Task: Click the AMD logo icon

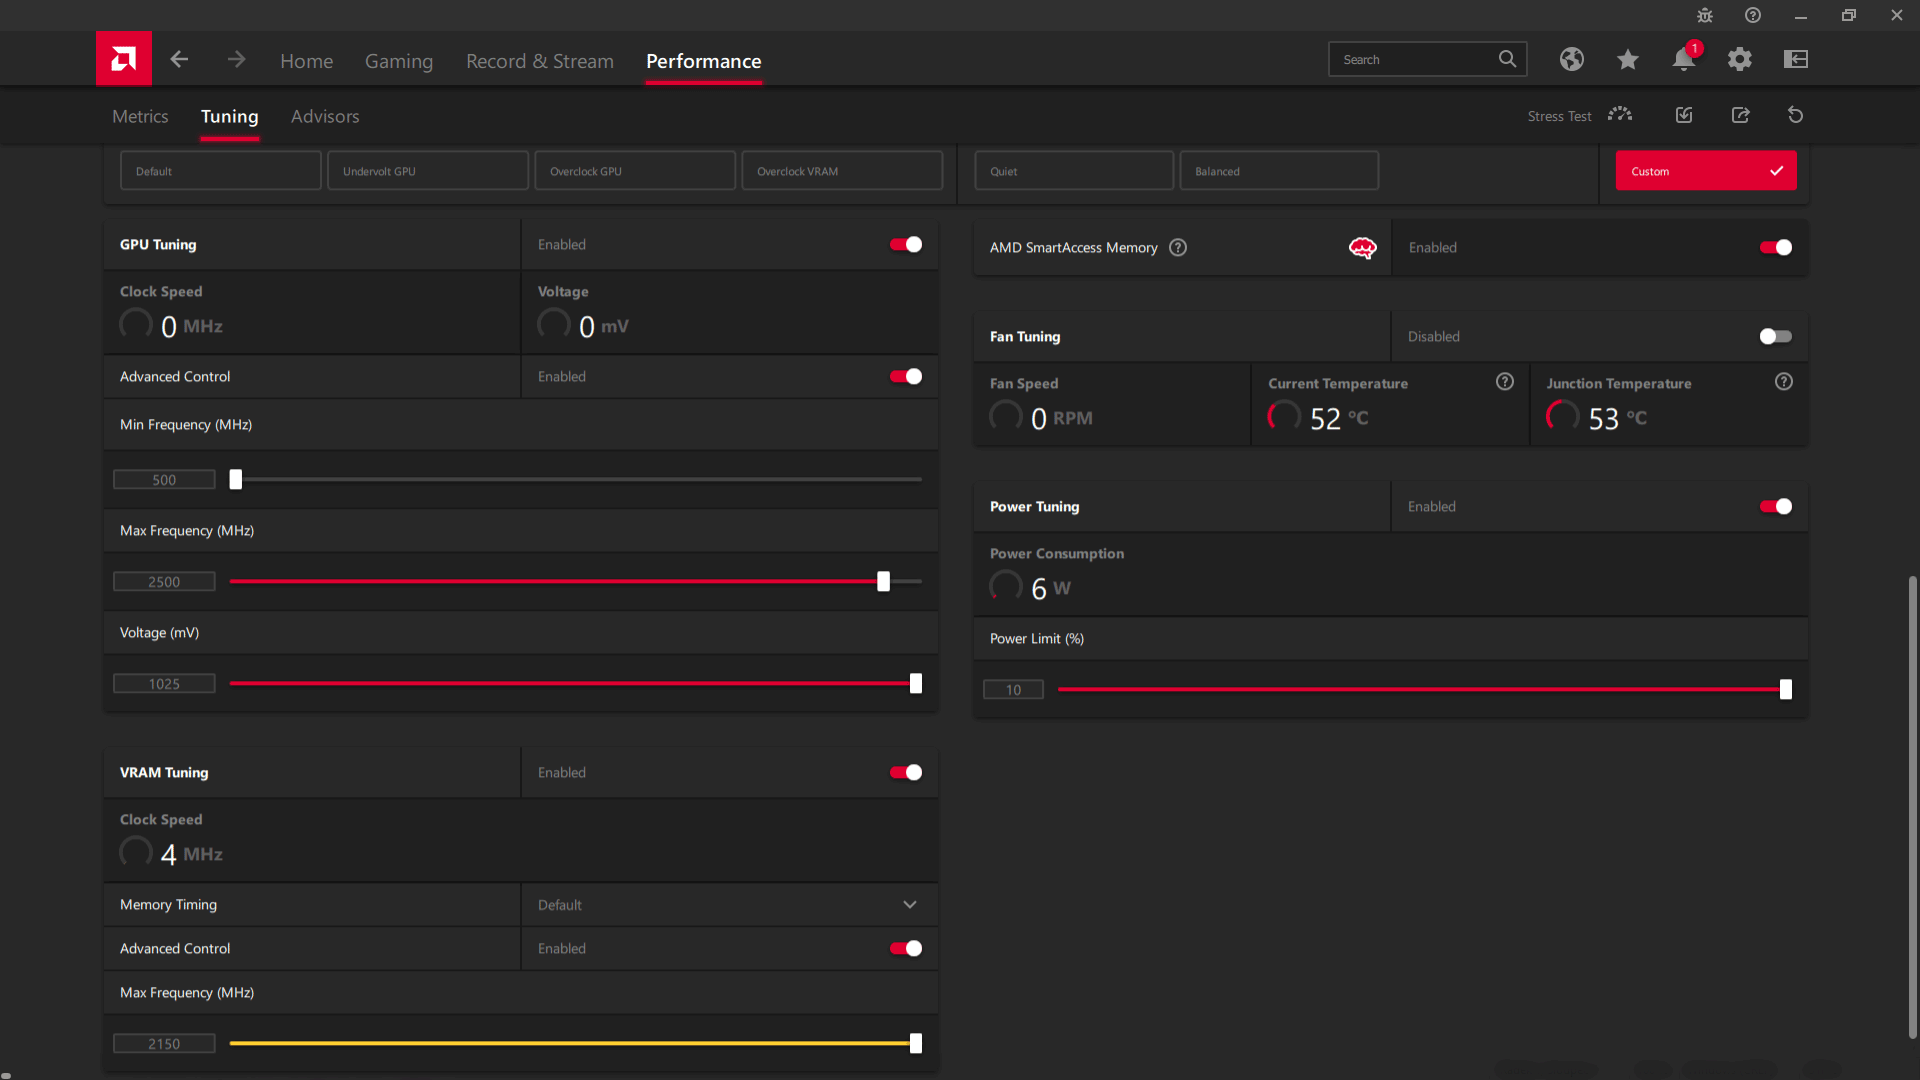Action: (x=124, y=59)
